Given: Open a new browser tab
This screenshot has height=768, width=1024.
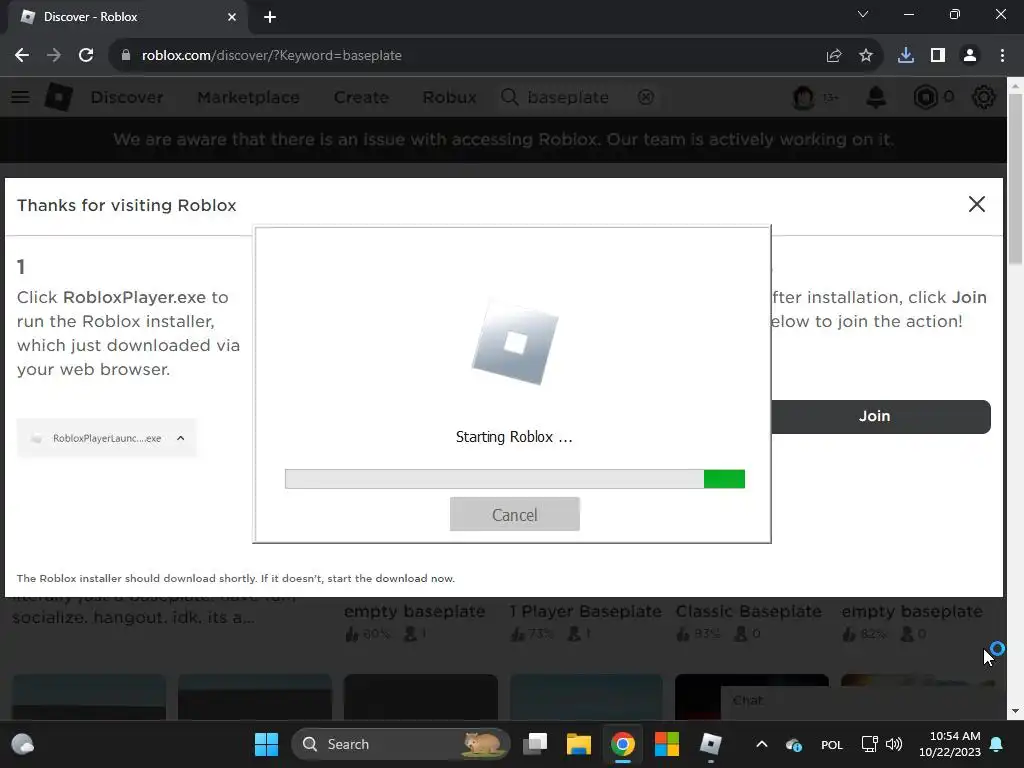Looking at the screenshot, I should (270, 17).
